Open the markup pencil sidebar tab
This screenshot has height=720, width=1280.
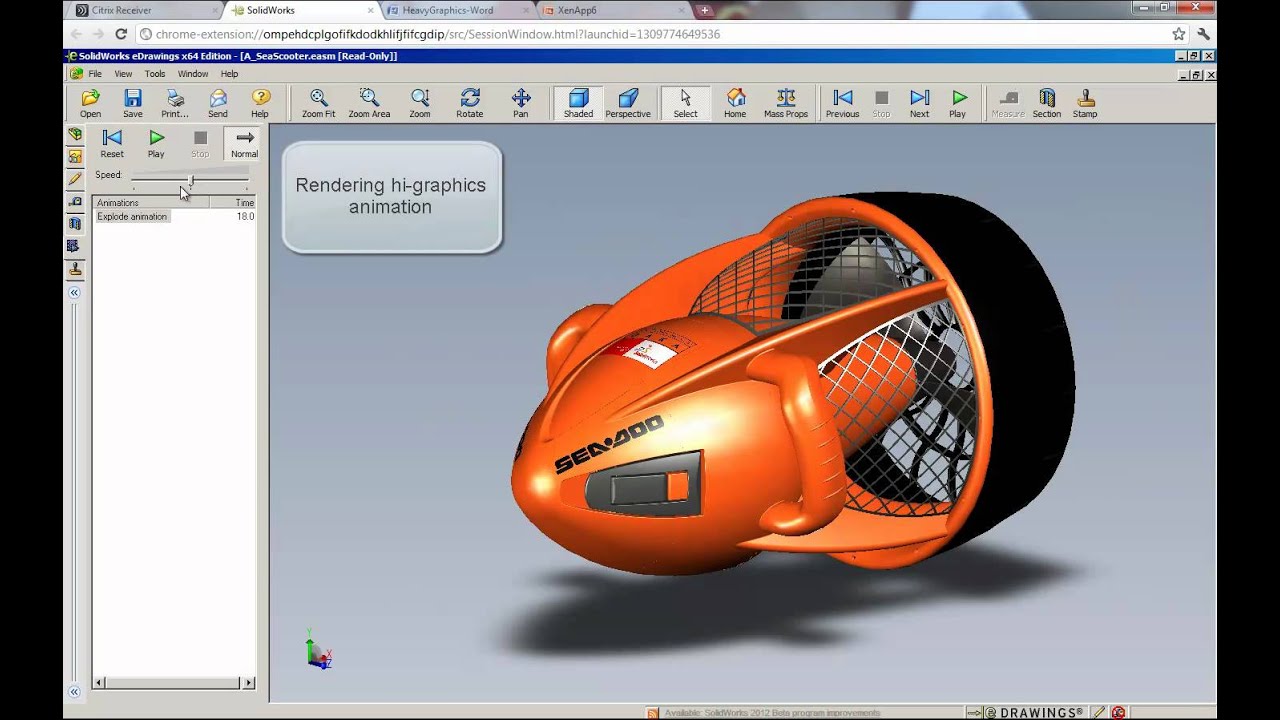coord(75,179)
